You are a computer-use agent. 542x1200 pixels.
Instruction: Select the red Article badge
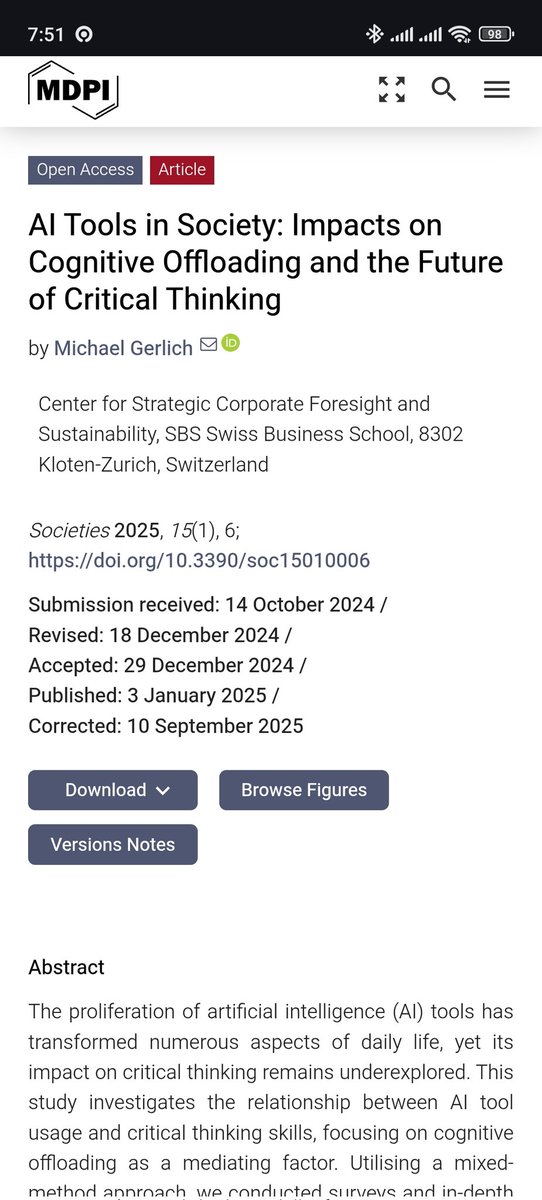click(182, 170)
